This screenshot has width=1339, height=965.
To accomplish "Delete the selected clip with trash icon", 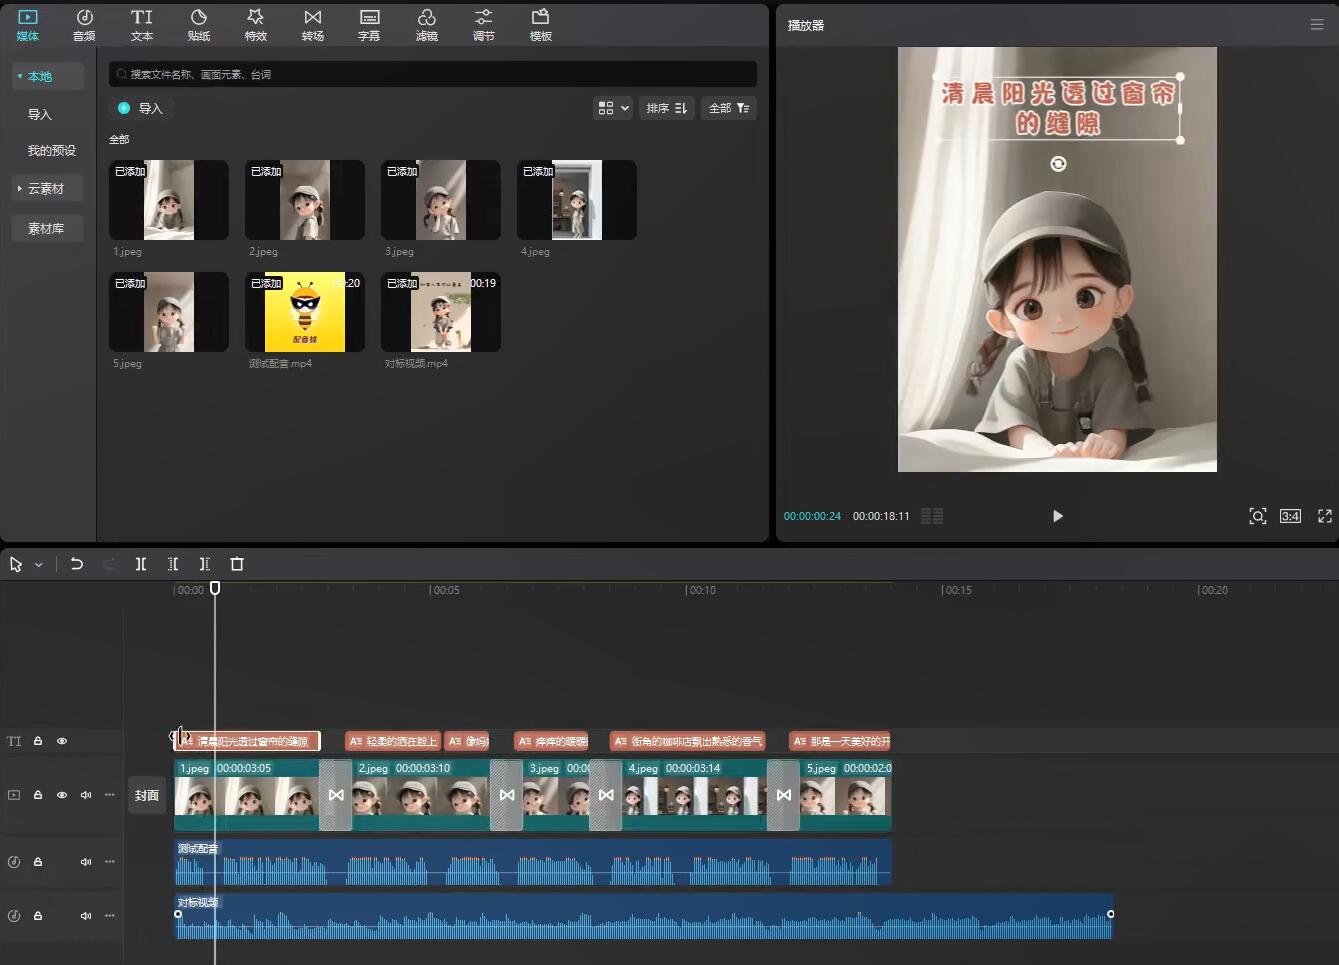I will 237,564.
